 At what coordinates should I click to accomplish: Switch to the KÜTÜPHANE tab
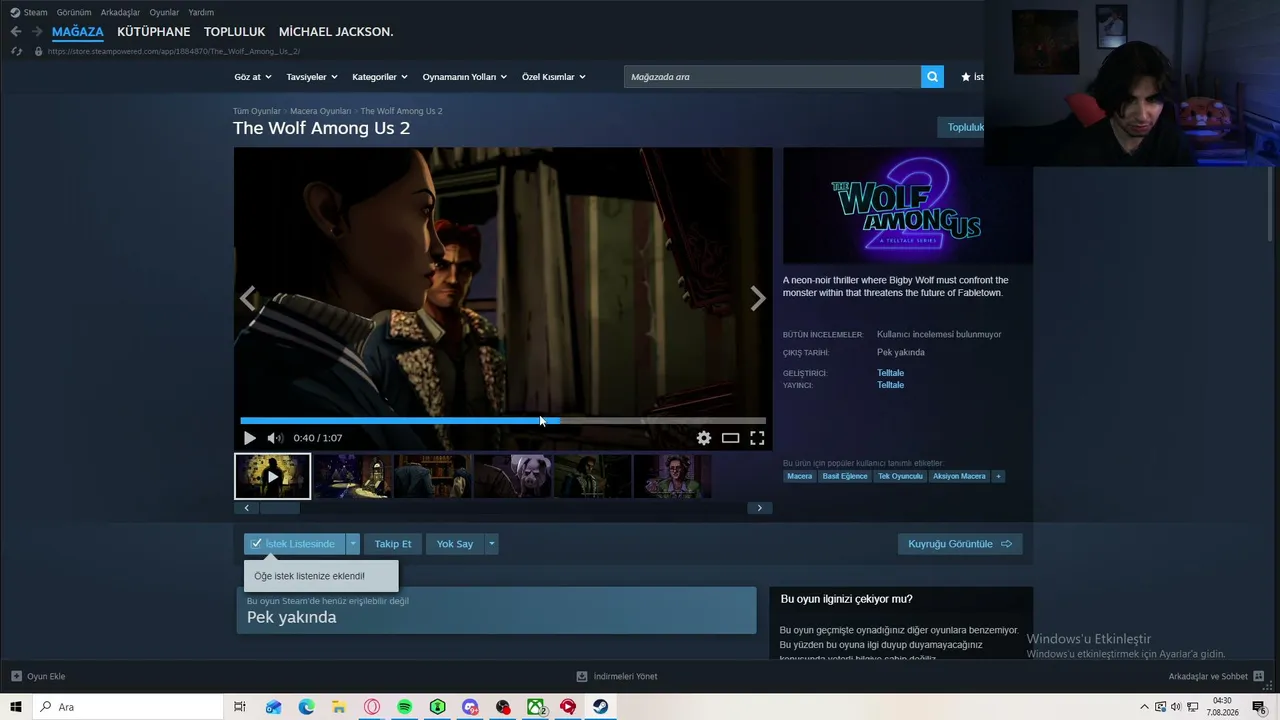point(153,32)
